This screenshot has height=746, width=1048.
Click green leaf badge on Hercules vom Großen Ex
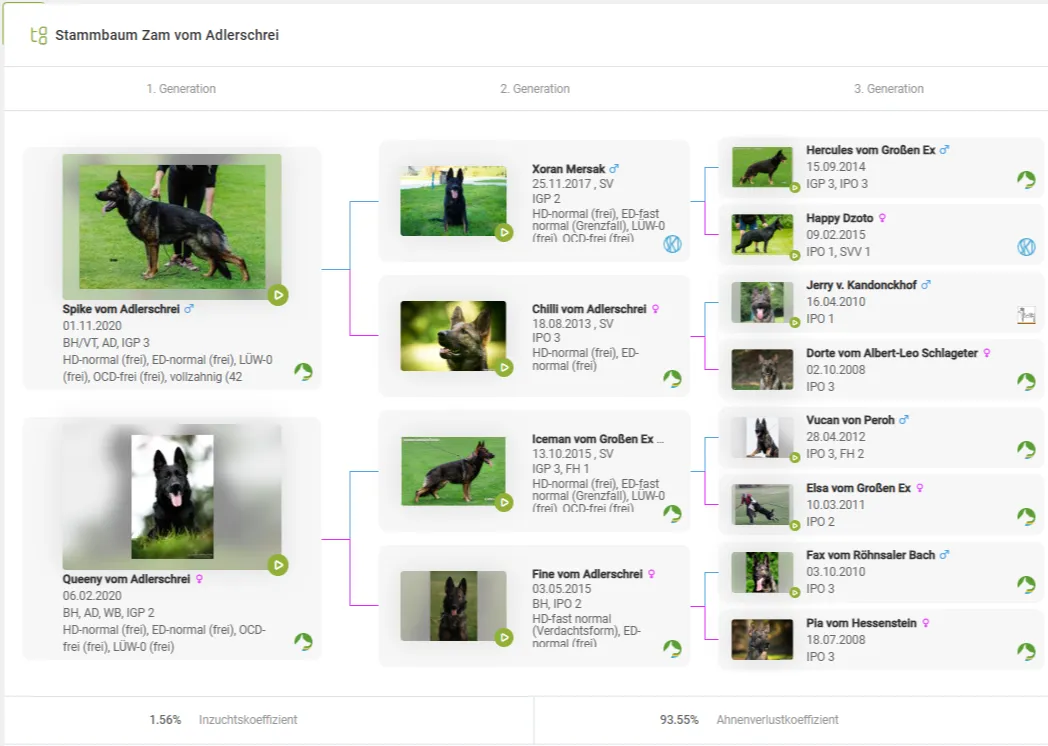point(1026,179)
